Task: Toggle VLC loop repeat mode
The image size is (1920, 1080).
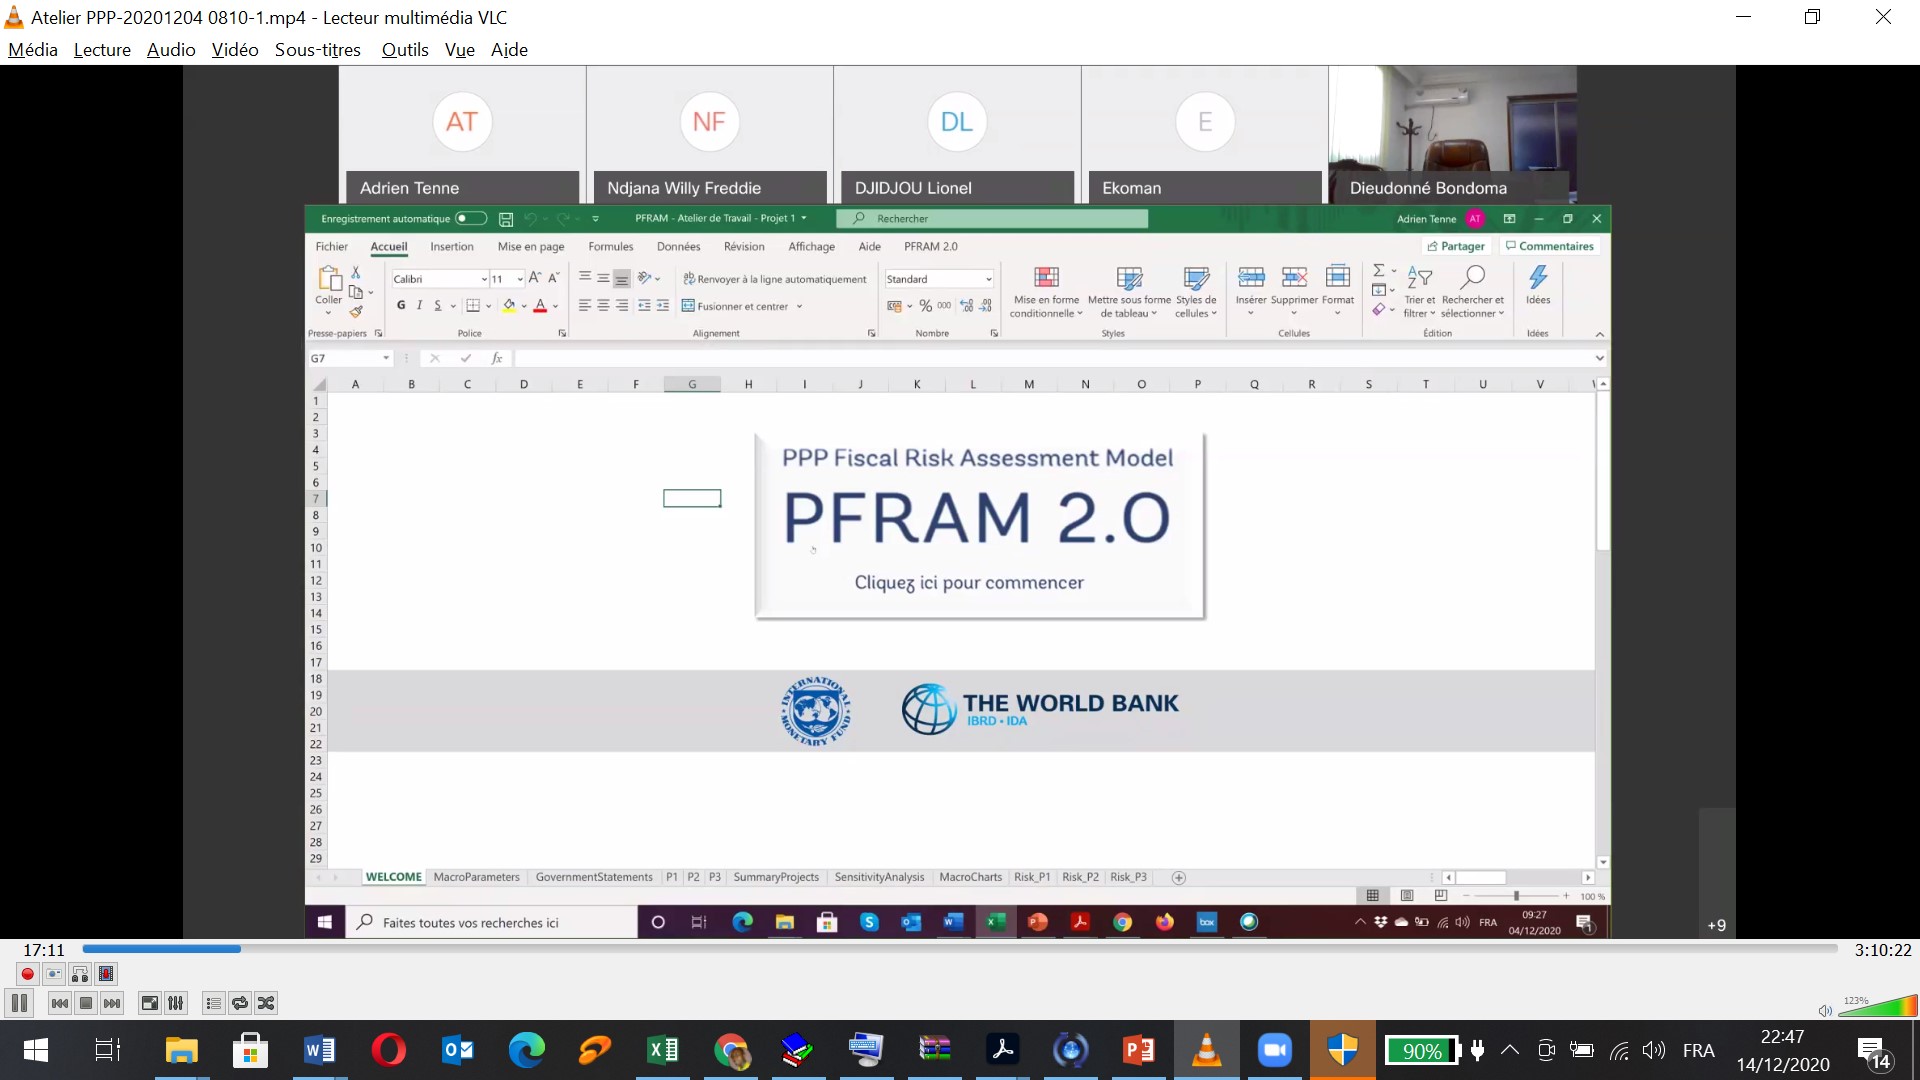Action: pyautogui.click(x=240, y=1003)
